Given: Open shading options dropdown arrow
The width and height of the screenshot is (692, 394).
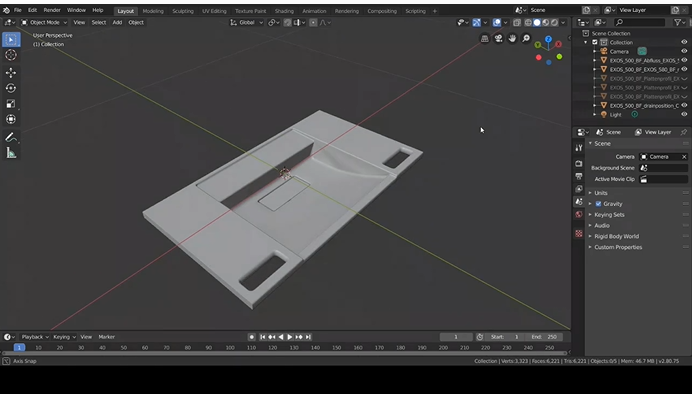Looking at the screenshot, I should click(563, 23).
